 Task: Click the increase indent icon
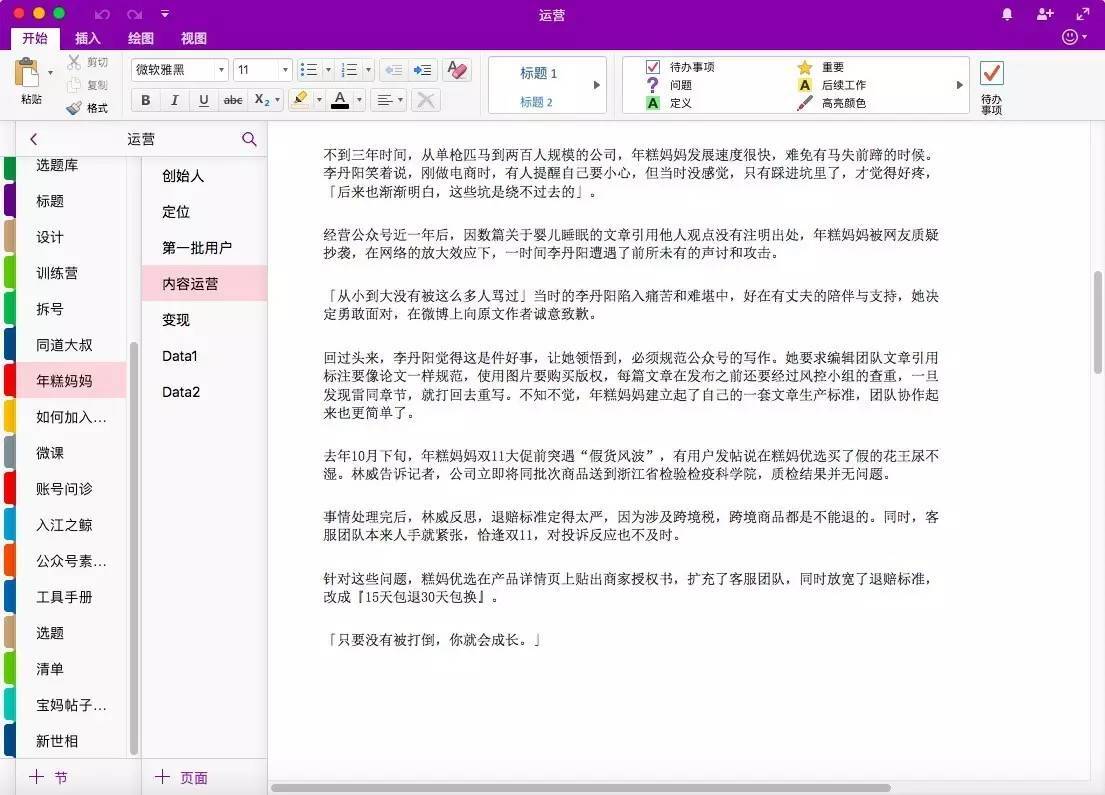pos(423,70)
